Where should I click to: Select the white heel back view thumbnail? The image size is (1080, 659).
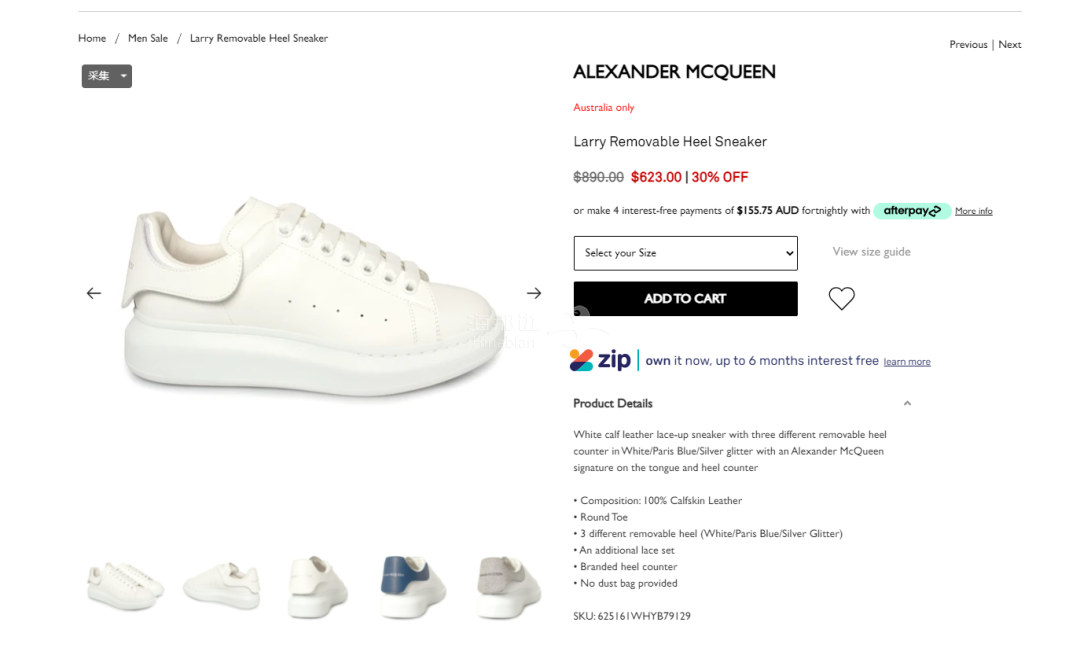click(x=318, y=586)
